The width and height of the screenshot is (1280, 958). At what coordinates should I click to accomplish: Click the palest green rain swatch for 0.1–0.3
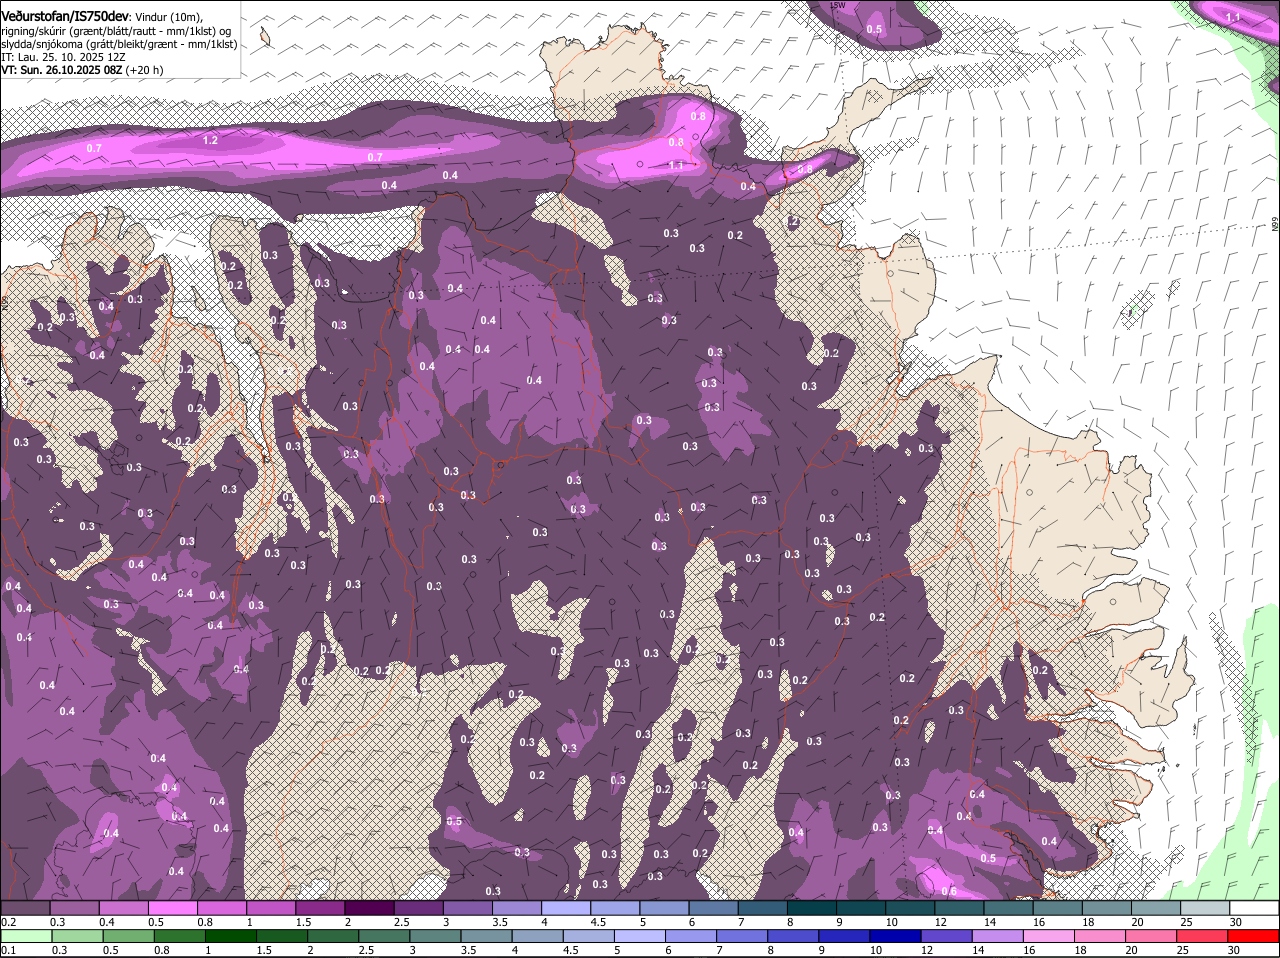click(25, 936)
